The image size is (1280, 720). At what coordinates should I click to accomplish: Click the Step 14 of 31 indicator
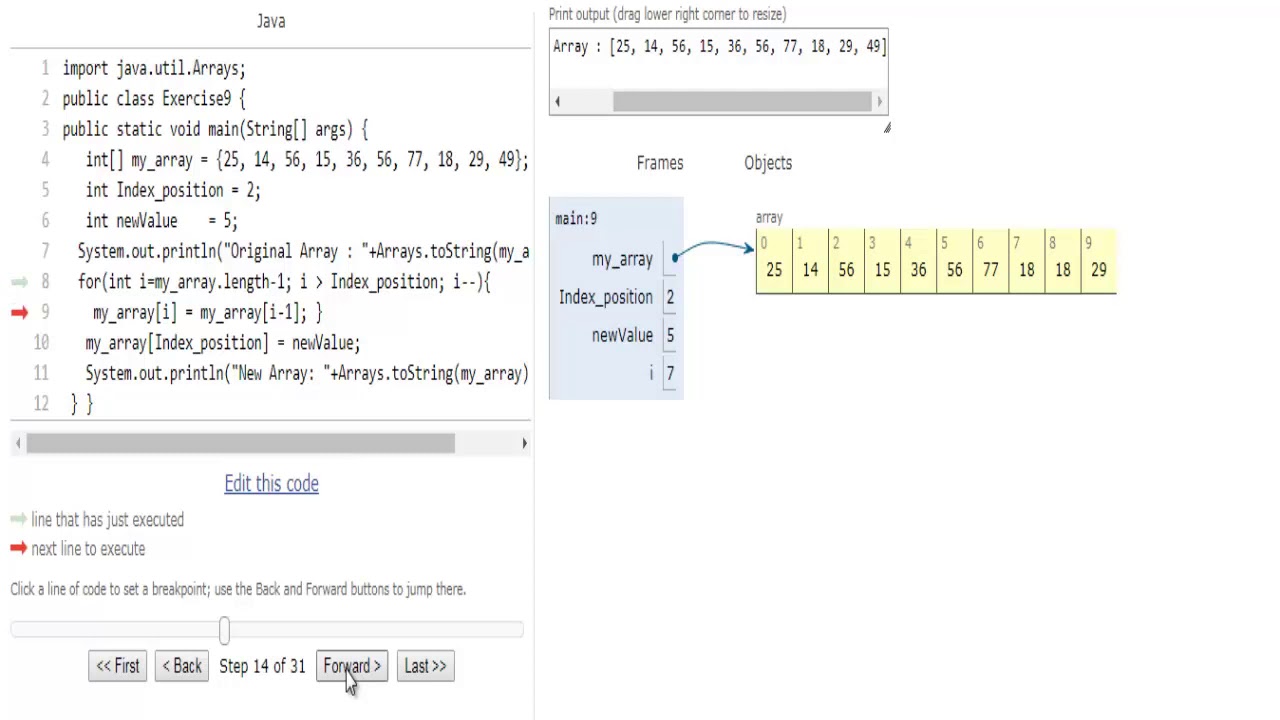(x=262, y=667)
